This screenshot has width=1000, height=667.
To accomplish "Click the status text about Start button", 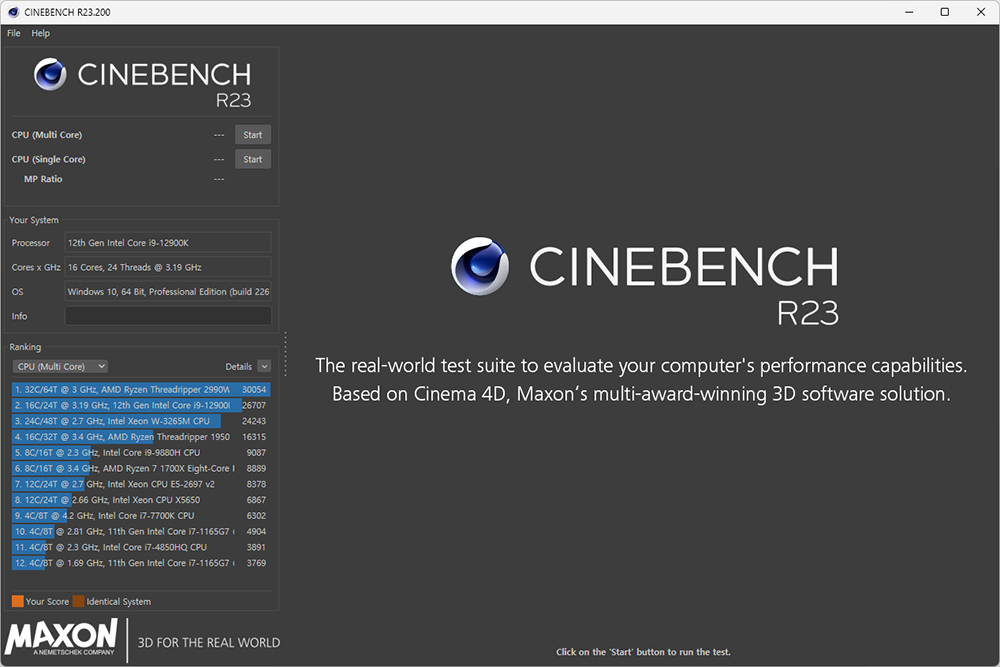I will [x=643, y=652].
